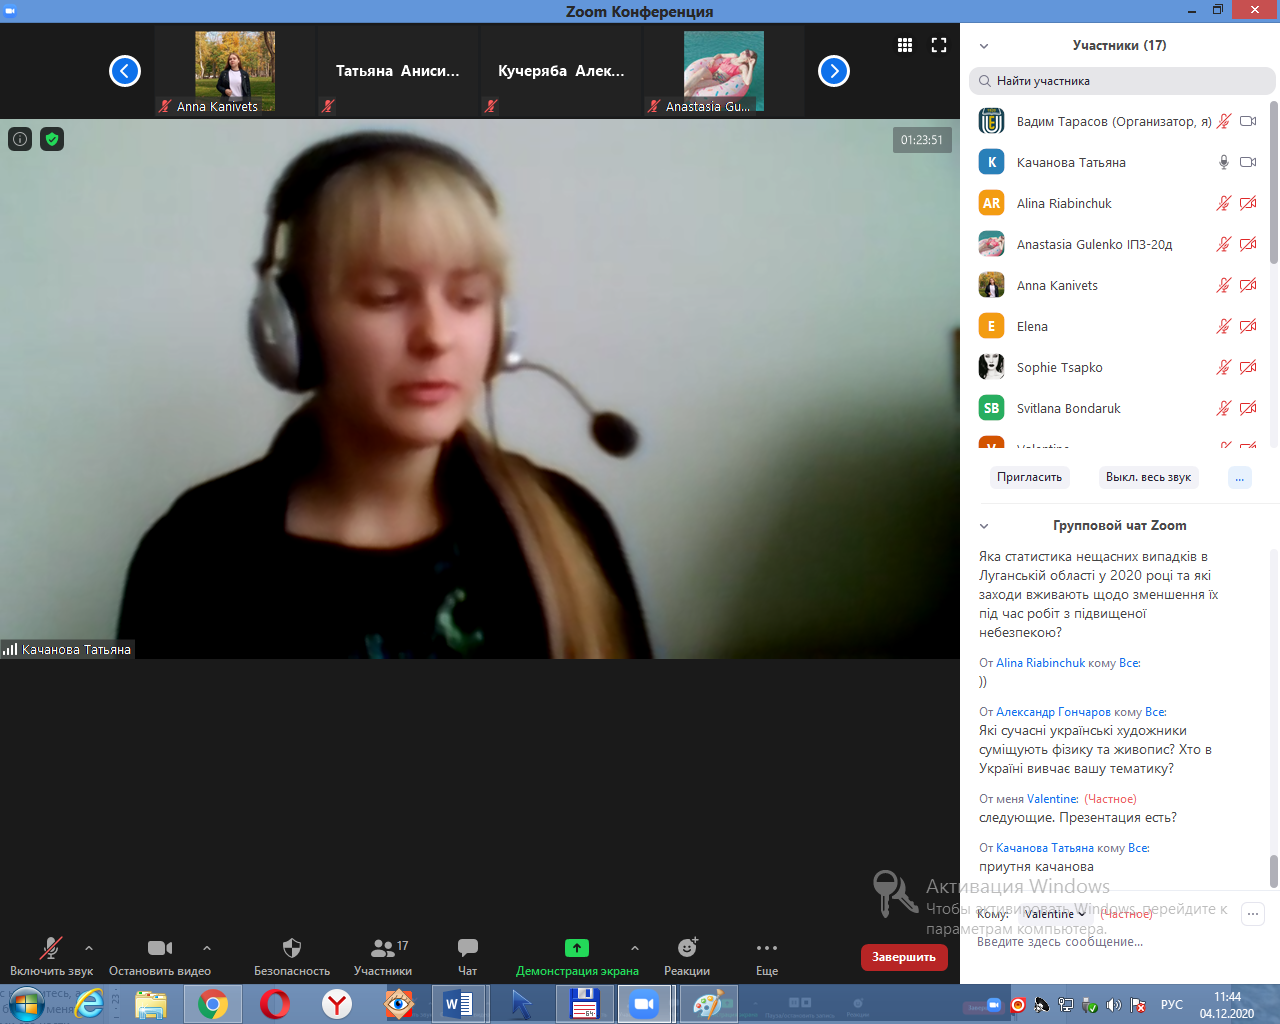Open the Безопасность security menu
The image size is (1280, 1024).
pos(292,957)
